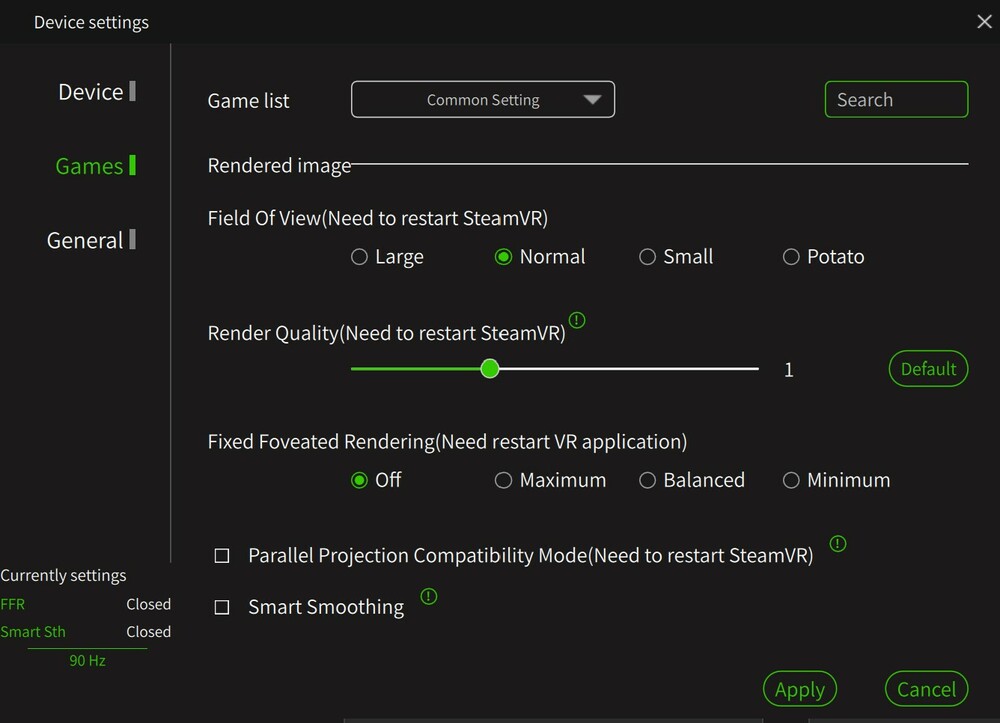
Task: Click the Parallel Projection info icon
Action: [838, 544]
